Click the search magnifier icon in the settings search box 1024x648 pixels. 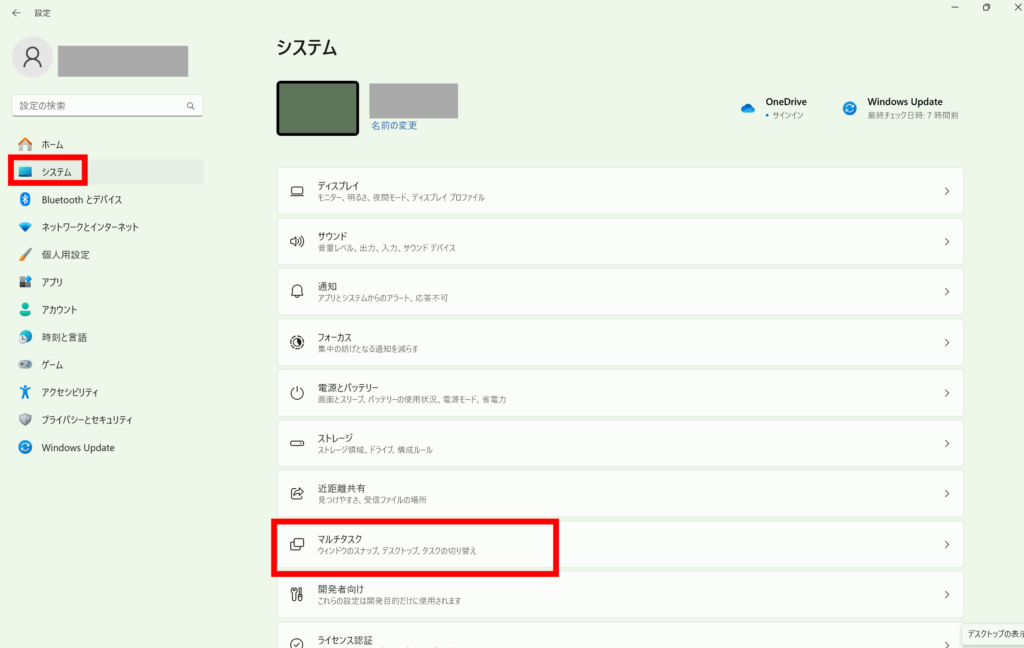[x=190, y=105]
